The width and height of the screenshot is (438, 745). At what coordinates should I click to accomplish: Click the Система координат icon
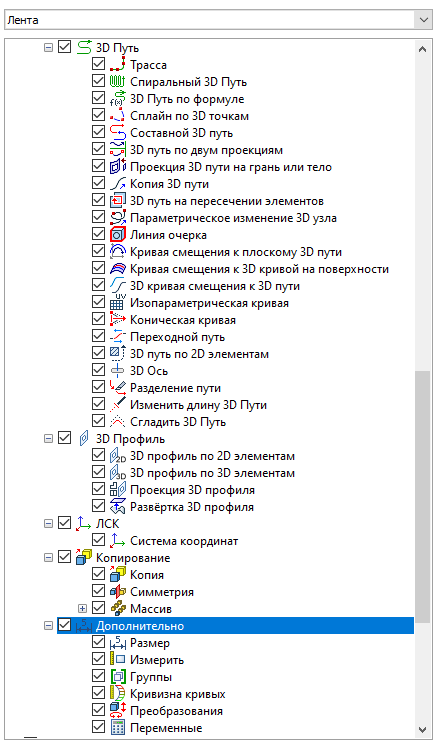point(117,541)
